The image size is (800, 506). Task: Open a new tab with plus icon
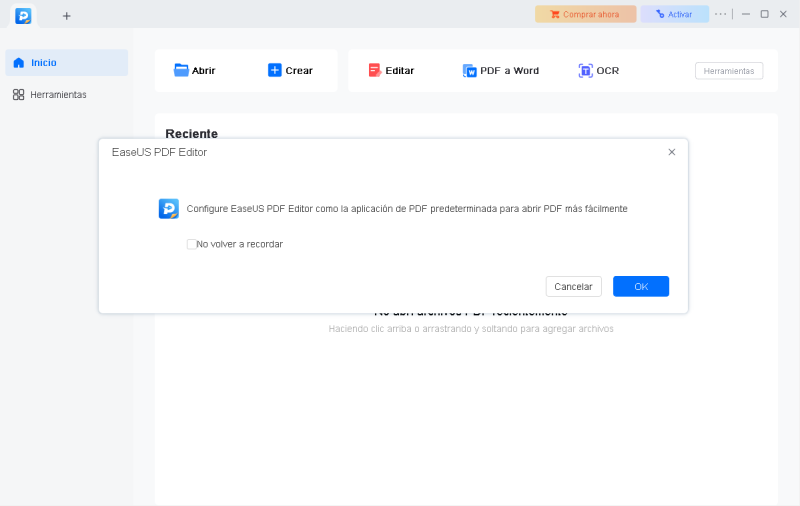tap(66, 16)
